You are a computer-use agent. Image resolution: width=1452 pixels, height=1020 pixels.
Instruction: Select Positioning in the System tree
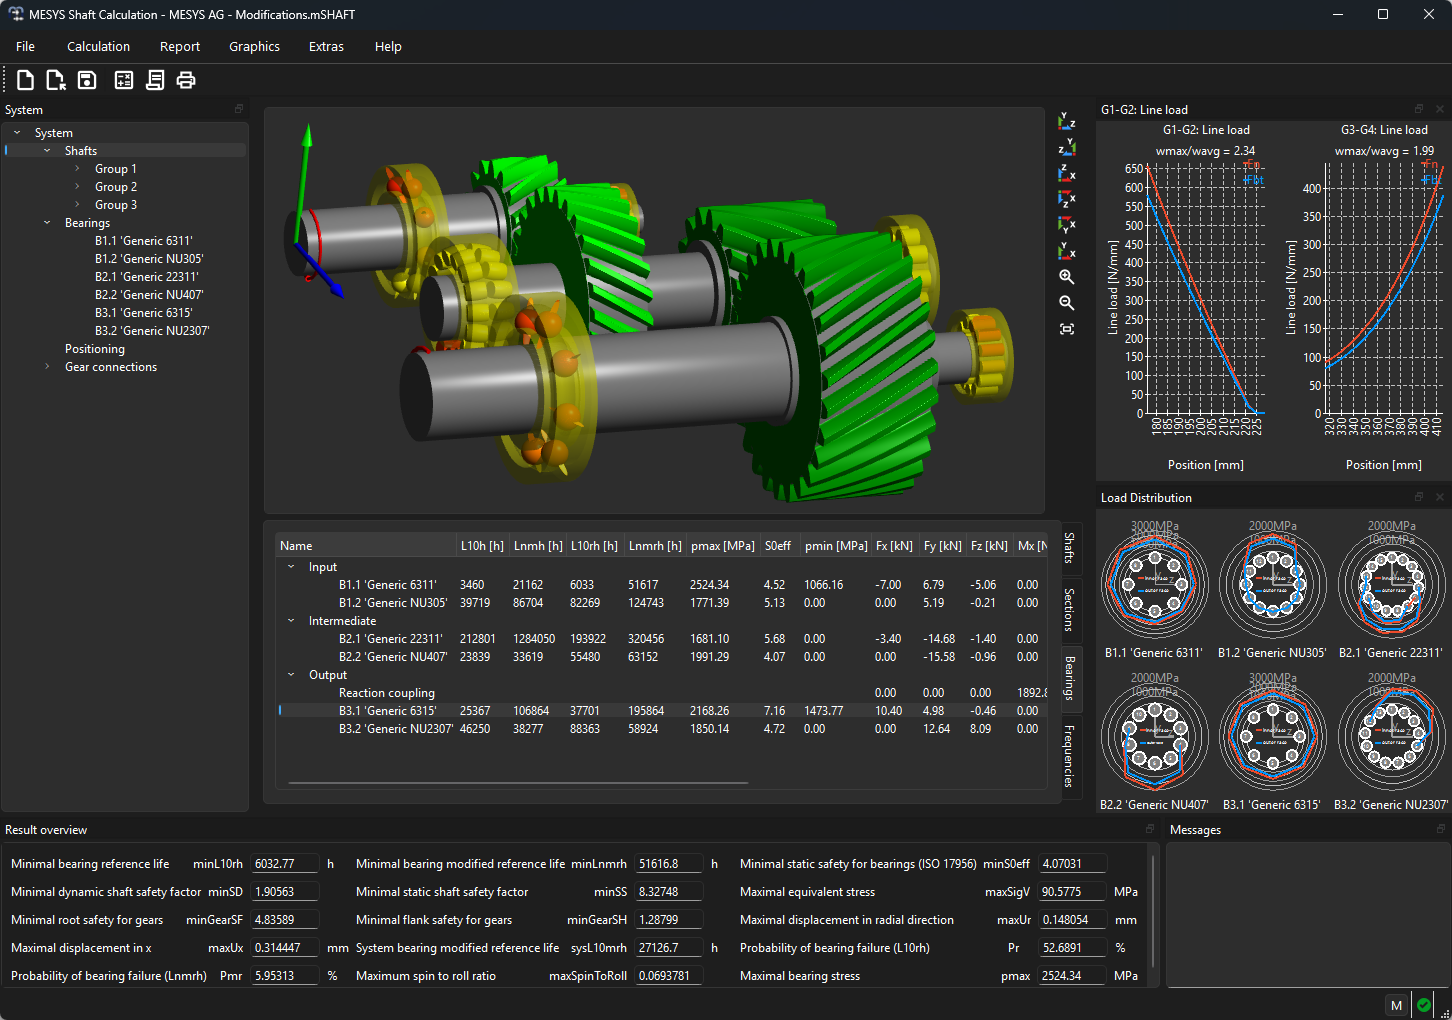click(95, 349)
